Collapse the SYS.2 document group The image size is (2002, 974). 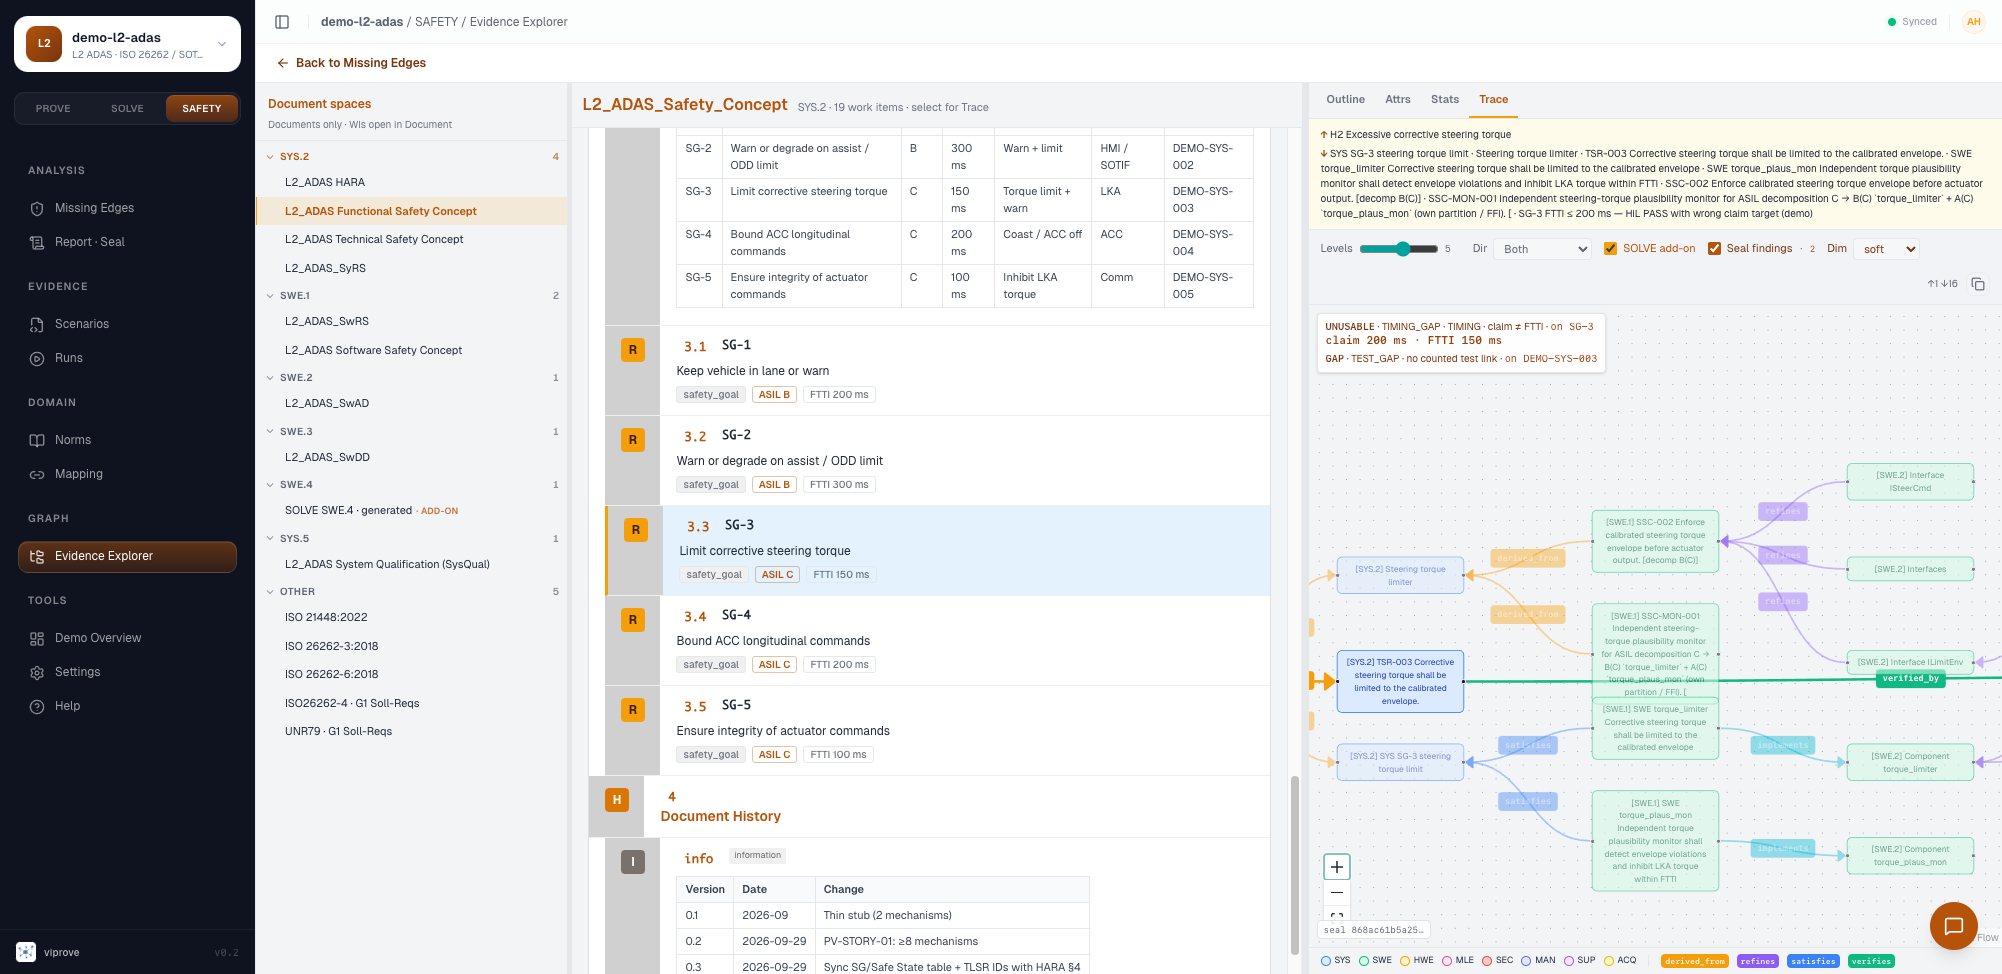[270, 157]
